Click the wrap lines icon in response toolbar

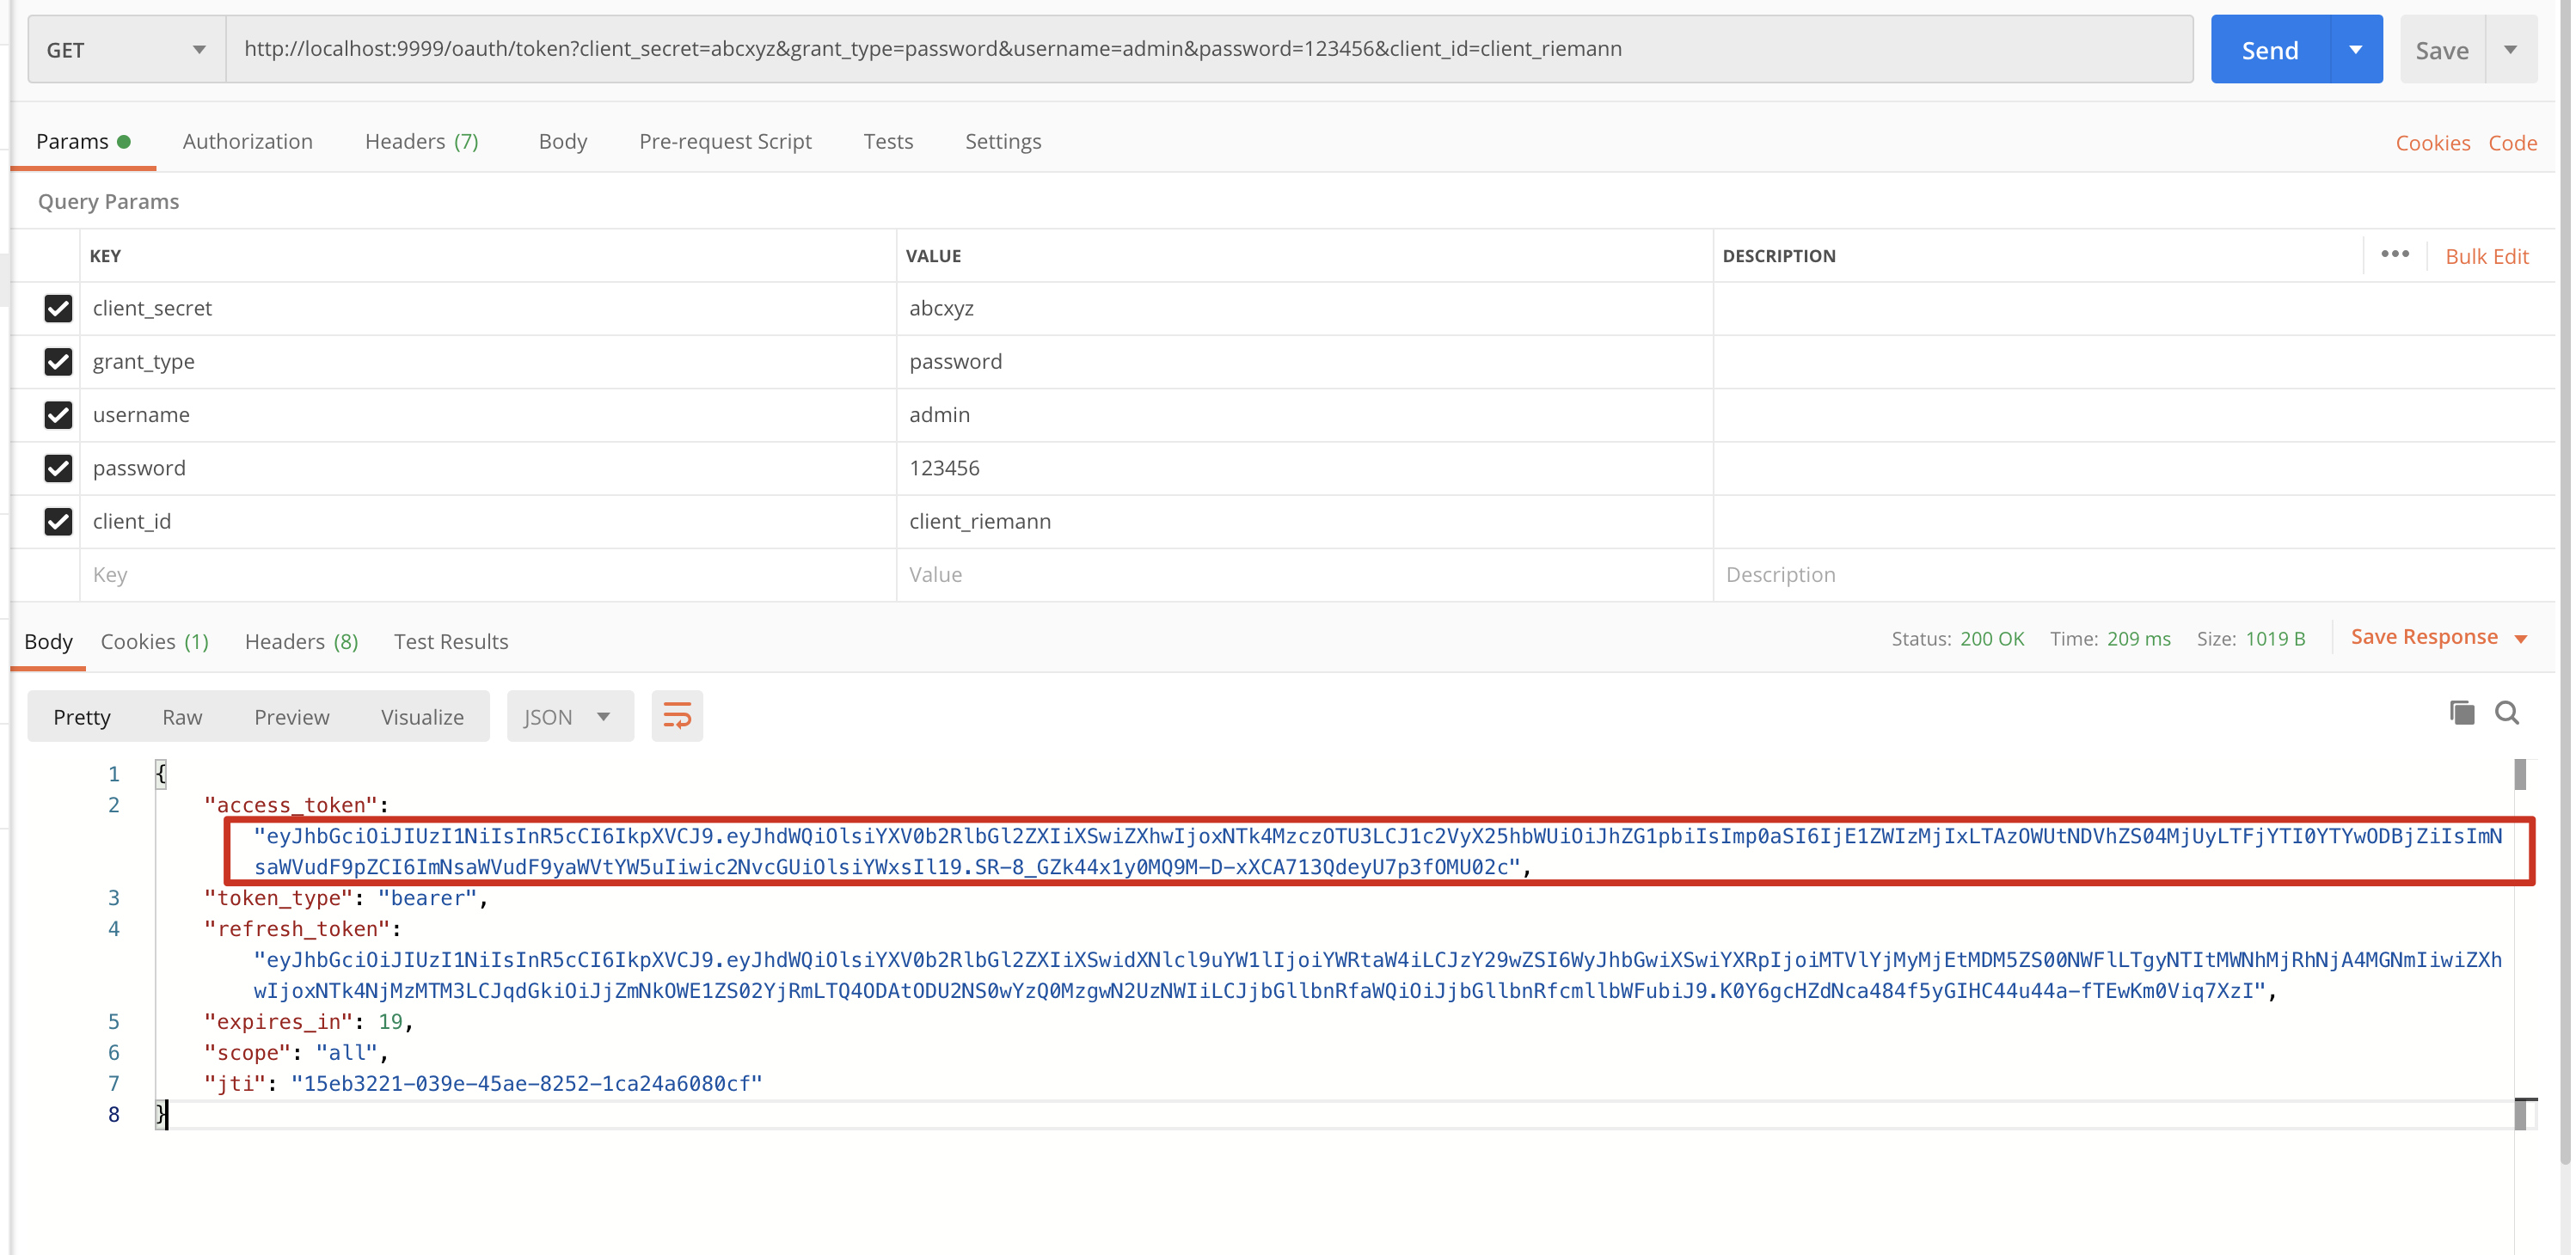coord(677,716)
